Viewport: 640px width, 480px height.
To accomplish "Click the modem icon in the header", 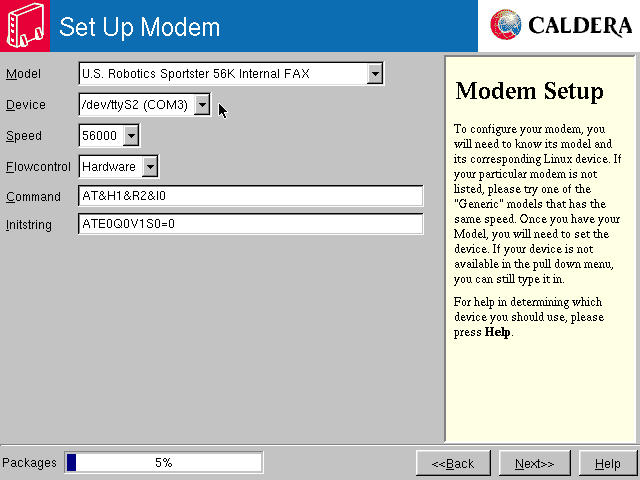I will tap(24, 26).
